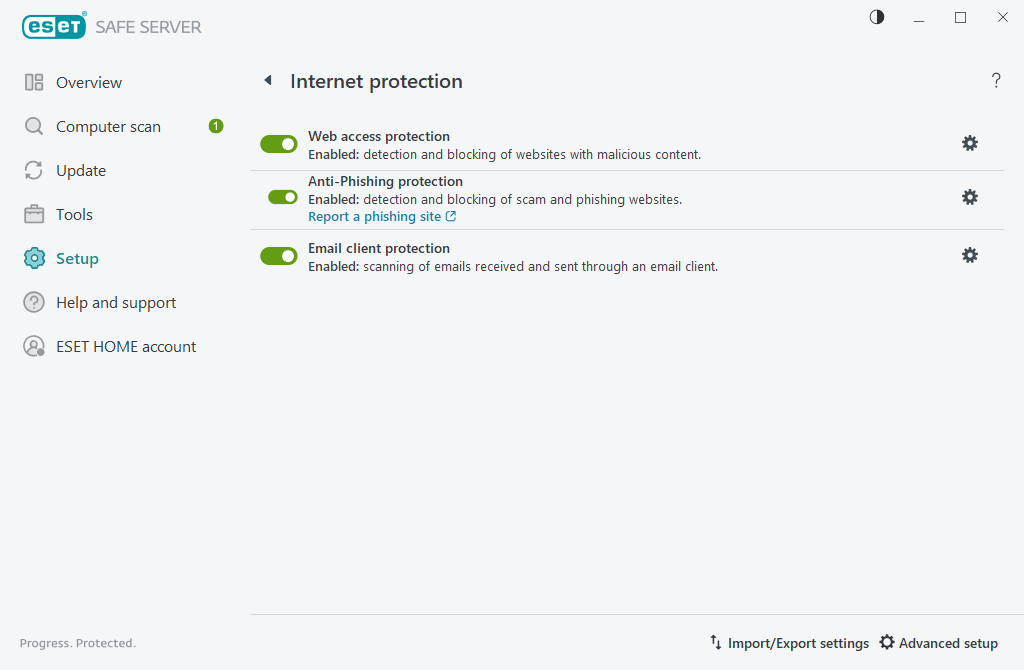Open Anti-Phishing protection settings gear
This screenshot has width=1024, height=670.
[x=970, y=197]
